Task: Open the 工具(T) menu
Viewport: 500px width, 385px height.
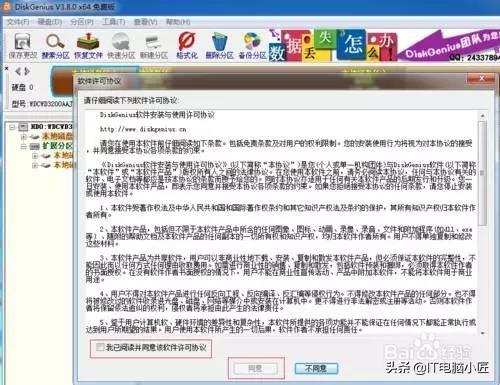Action: [x=113, y=22]
